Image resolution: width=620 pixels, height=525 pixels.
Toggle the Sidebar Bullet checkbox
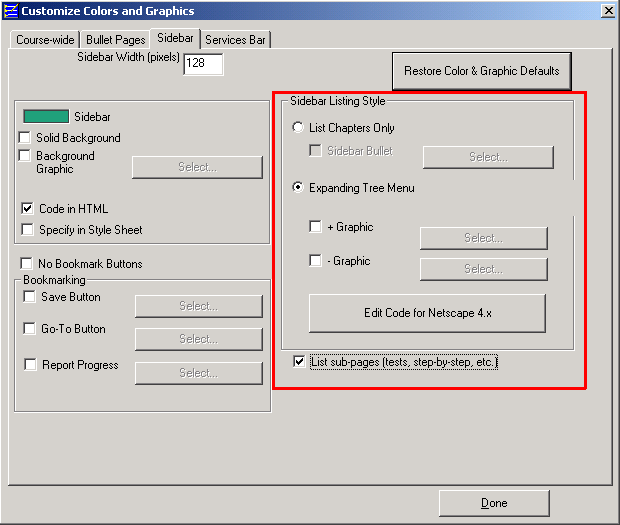coord(315,151)
